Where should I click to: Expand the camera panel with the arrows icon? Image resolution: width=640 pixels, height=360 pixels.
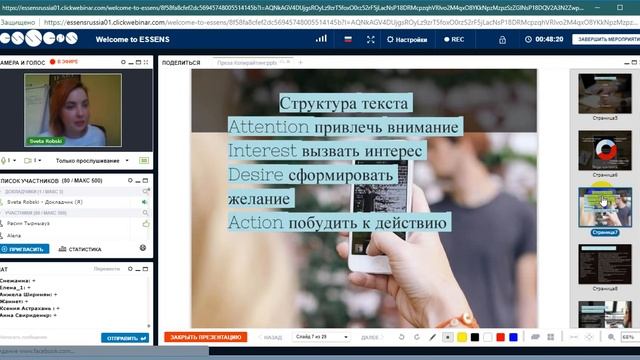(x=146, y=62)
